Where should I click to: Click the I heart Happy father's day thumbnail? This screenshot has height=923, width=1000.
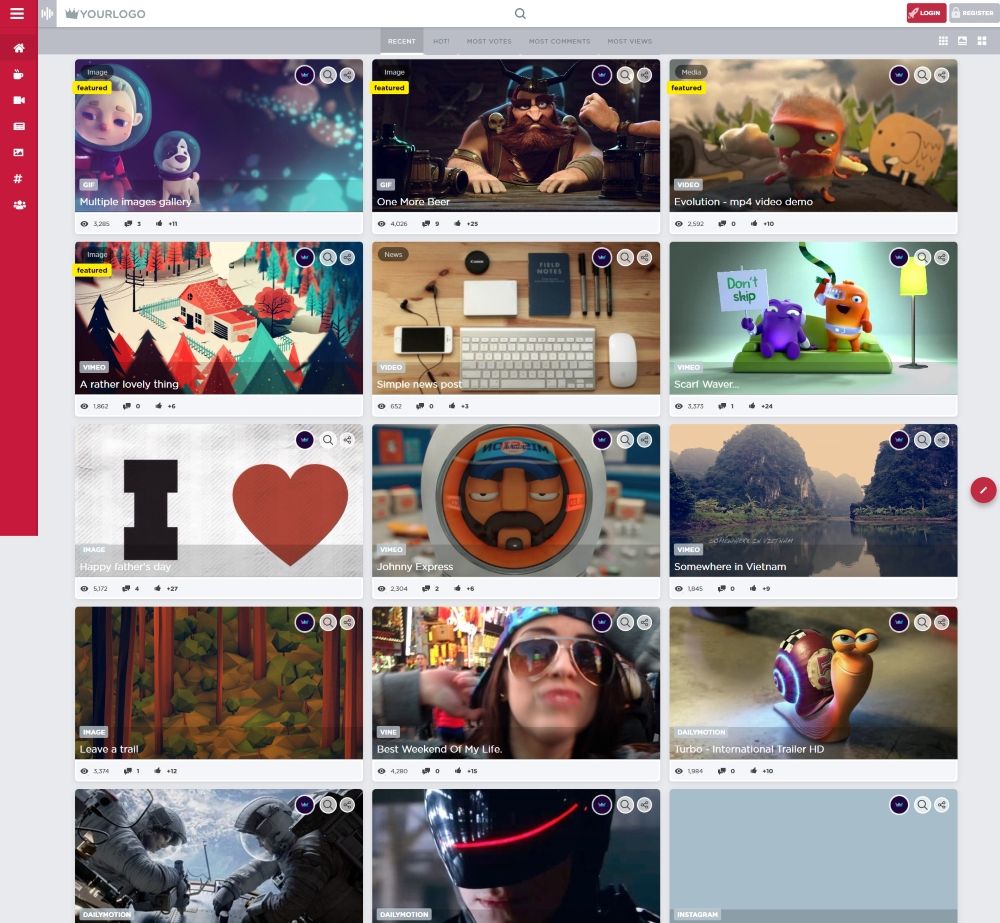pos(219,500)
